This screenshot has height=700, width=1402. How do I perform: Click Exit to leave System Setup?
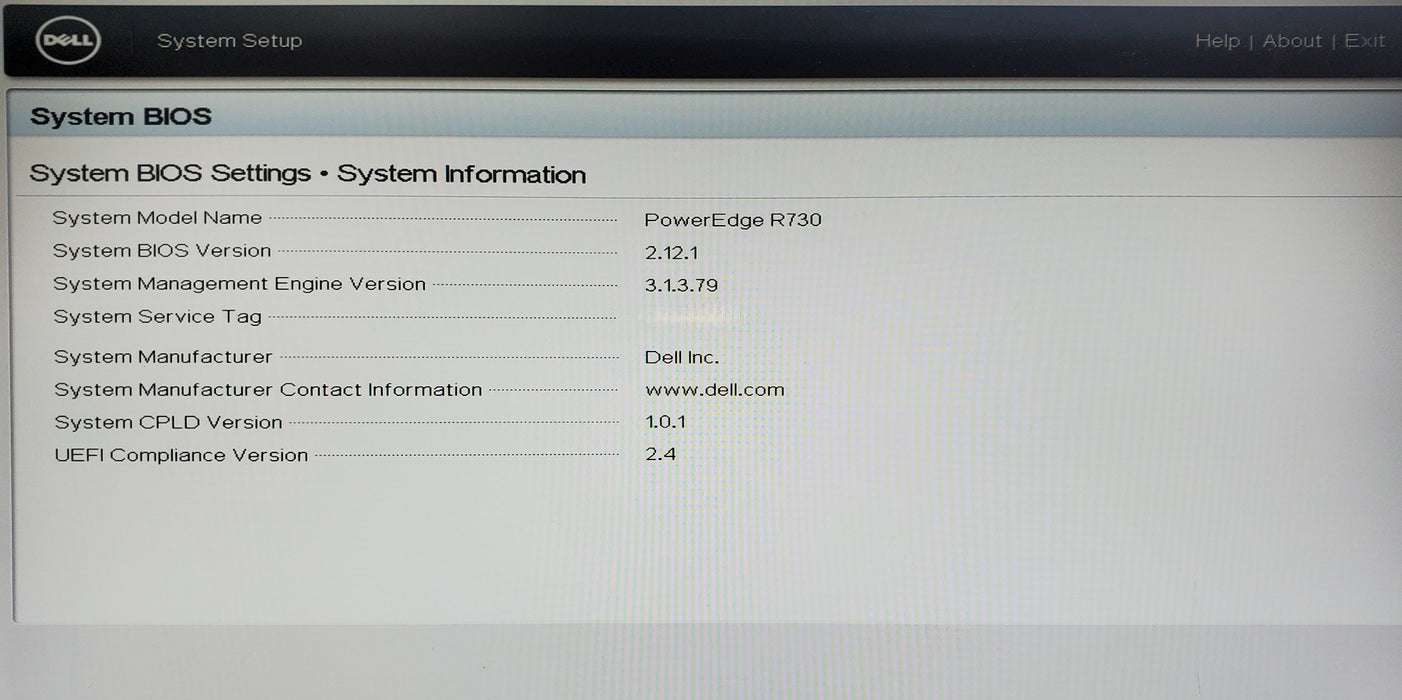coord(1365,41)
